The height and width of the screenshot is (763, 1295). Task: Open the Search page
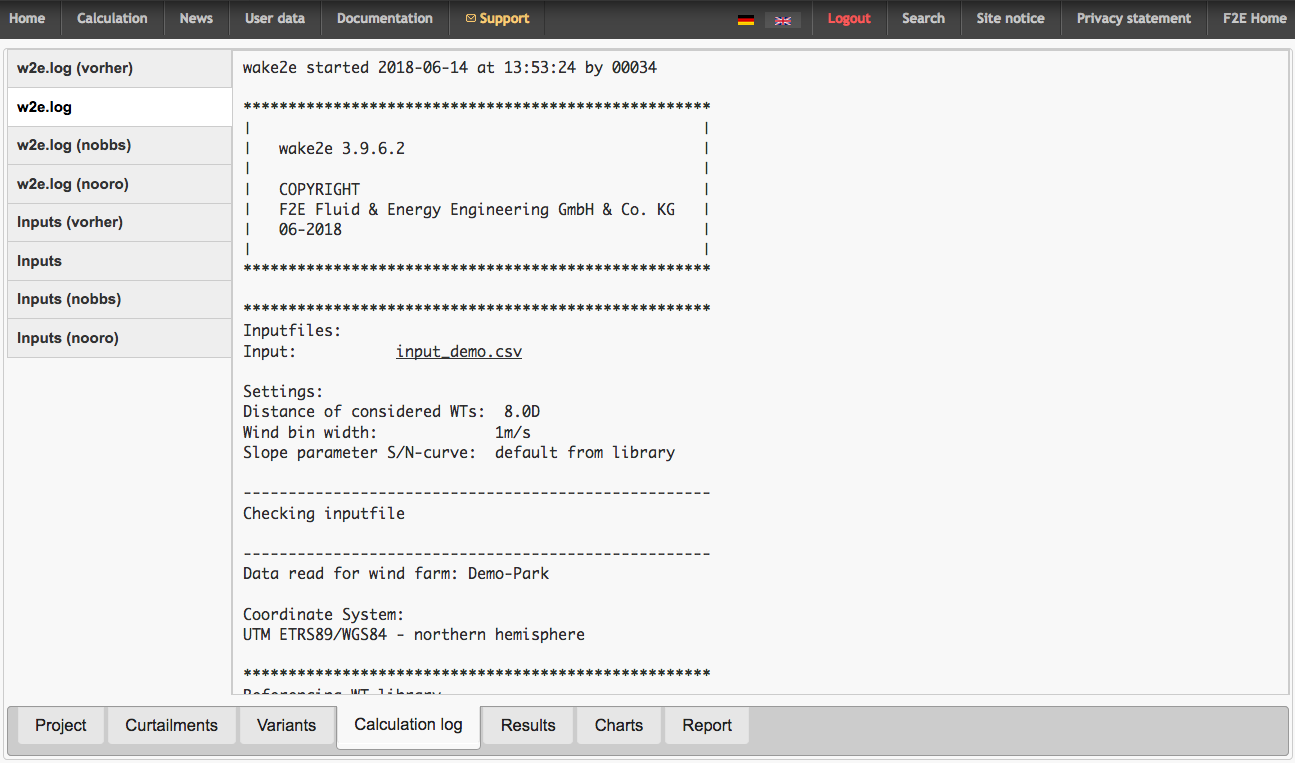point(923,19)
